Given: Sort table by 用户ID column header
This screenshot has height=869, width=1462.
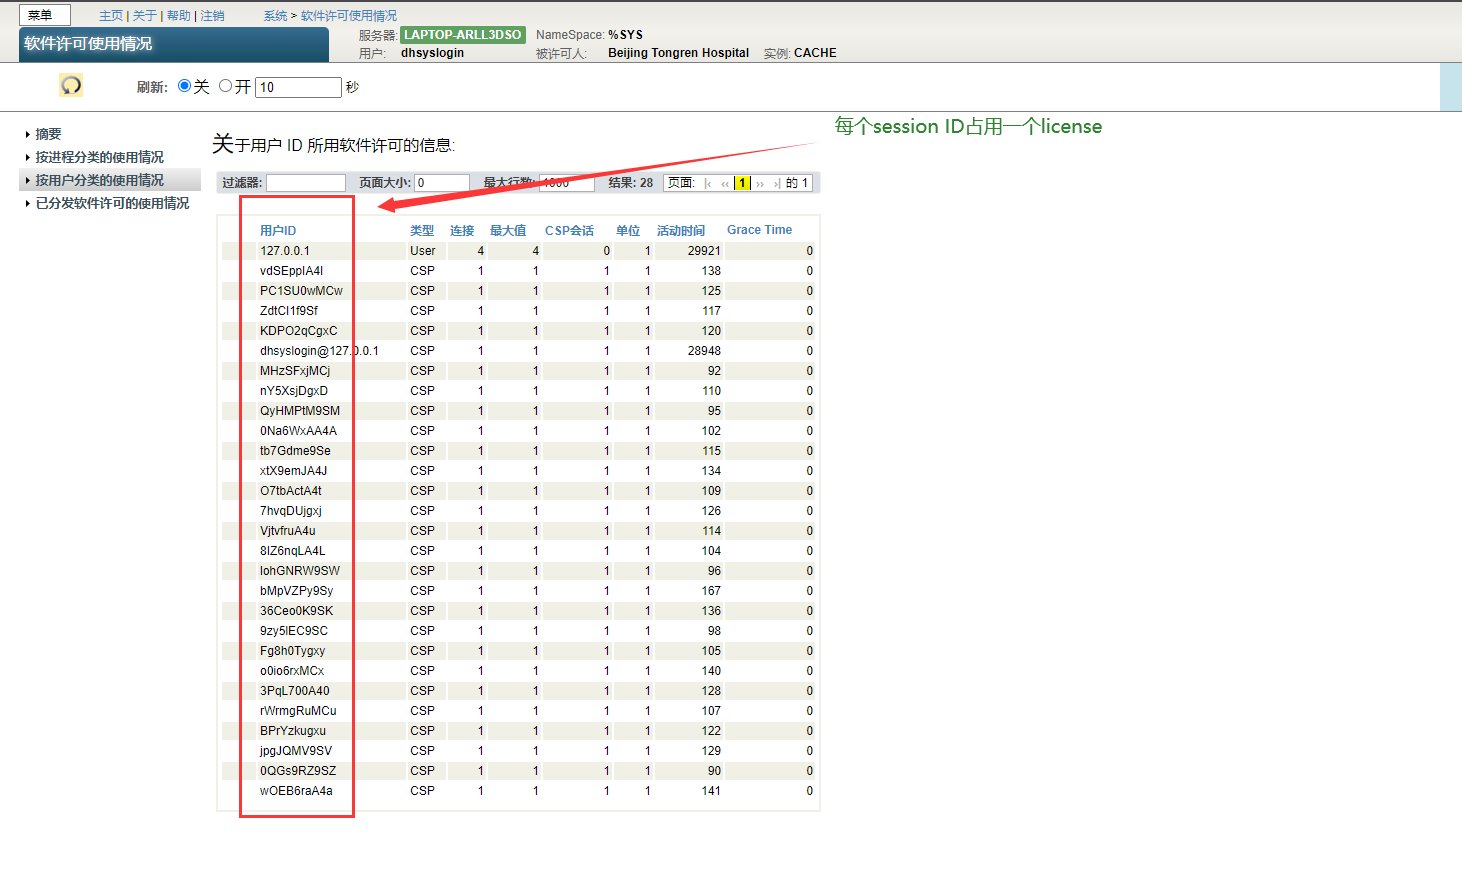Looking at the screenshot, I should pos(278,230).
